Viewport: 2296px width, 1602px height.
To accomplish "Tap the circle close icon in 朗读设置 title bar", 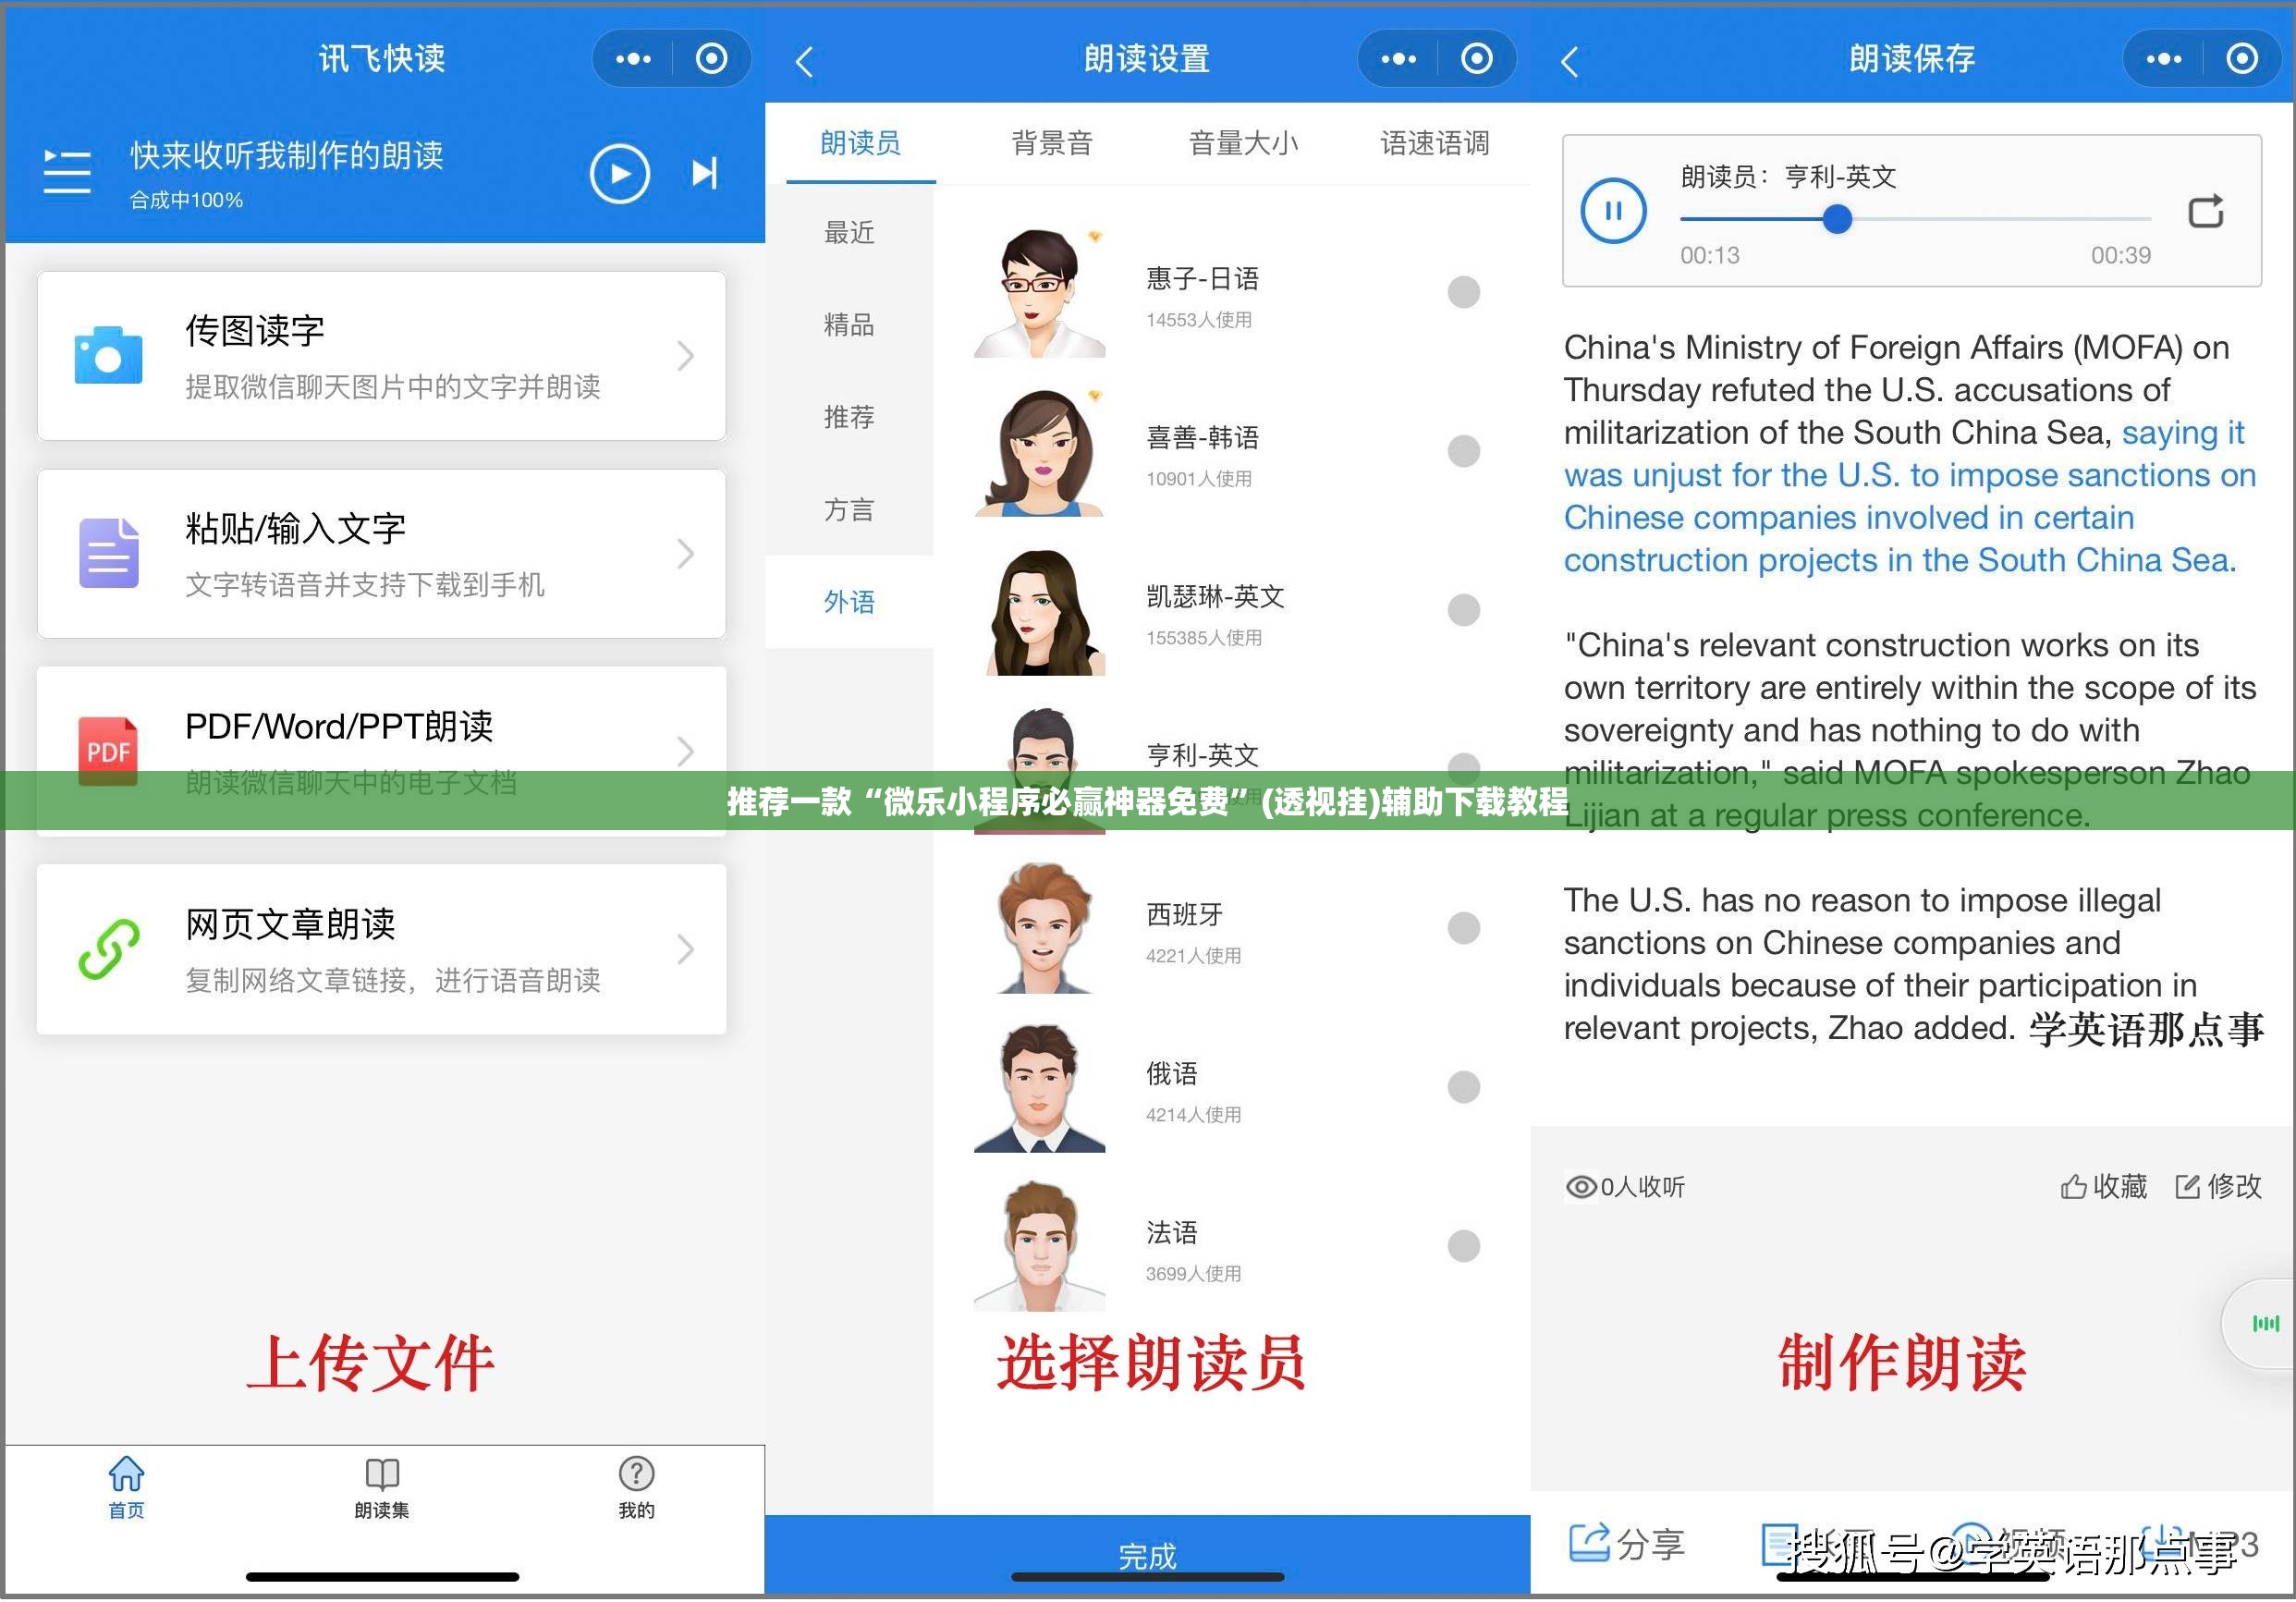I will (x=1476, y=59).
